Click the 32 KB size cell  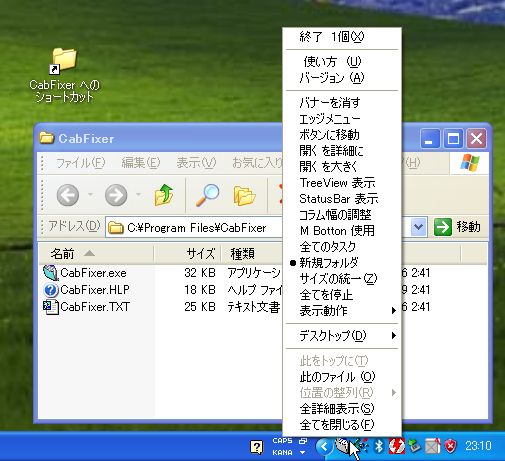click(x=200, y=273)
